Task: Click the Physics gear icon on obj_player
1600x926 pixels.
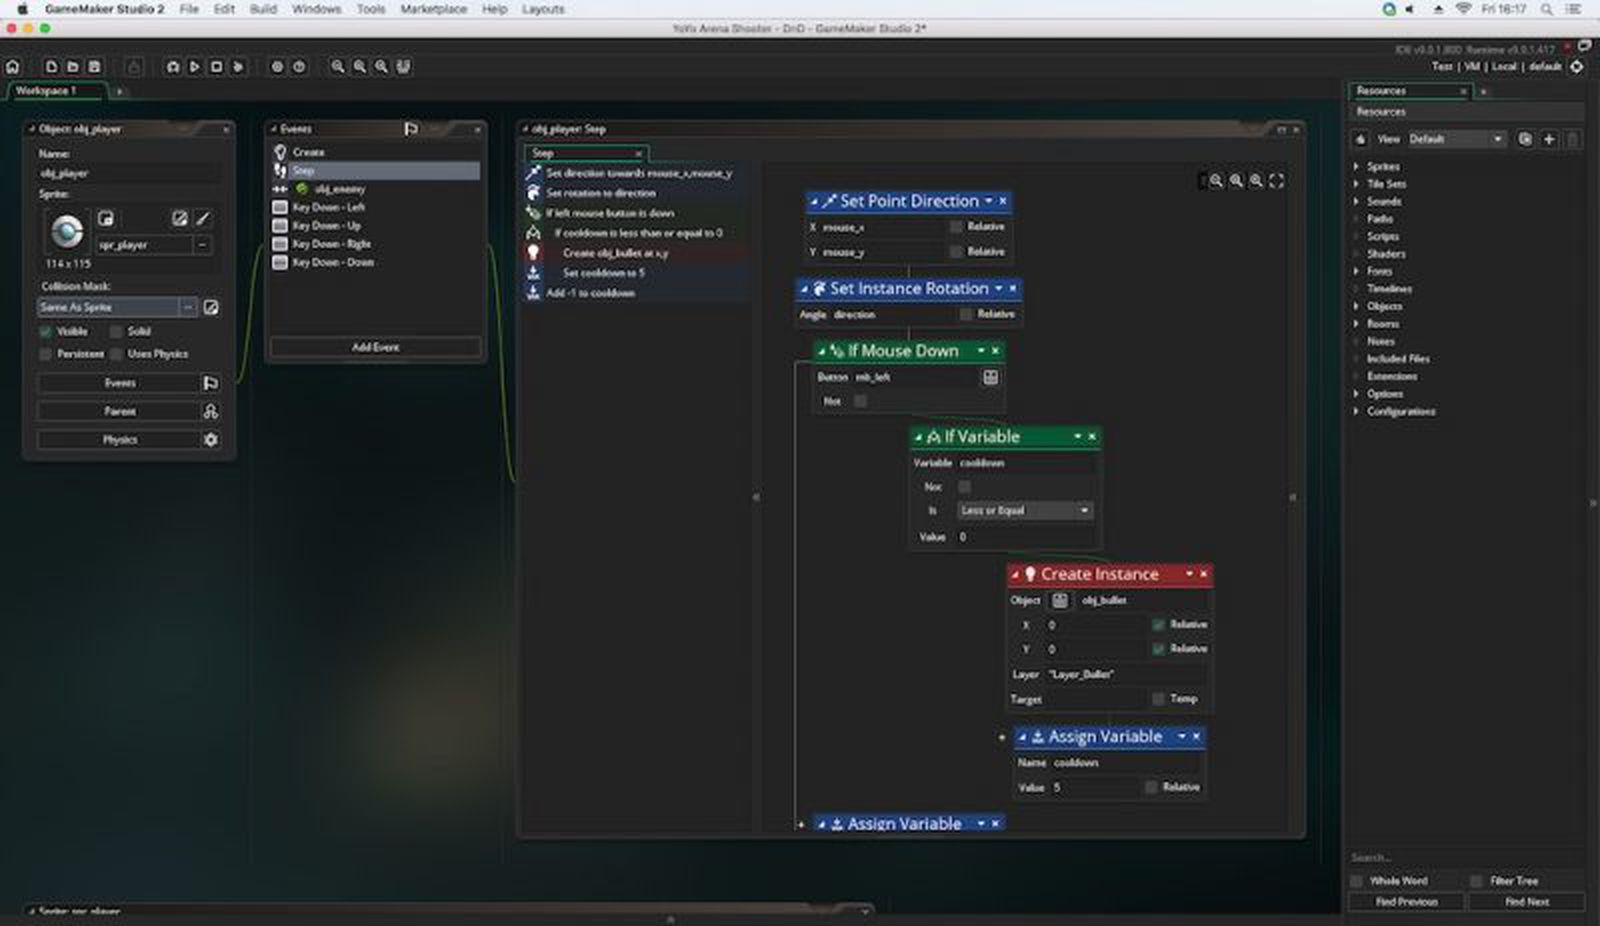Action: pos(210,439)
